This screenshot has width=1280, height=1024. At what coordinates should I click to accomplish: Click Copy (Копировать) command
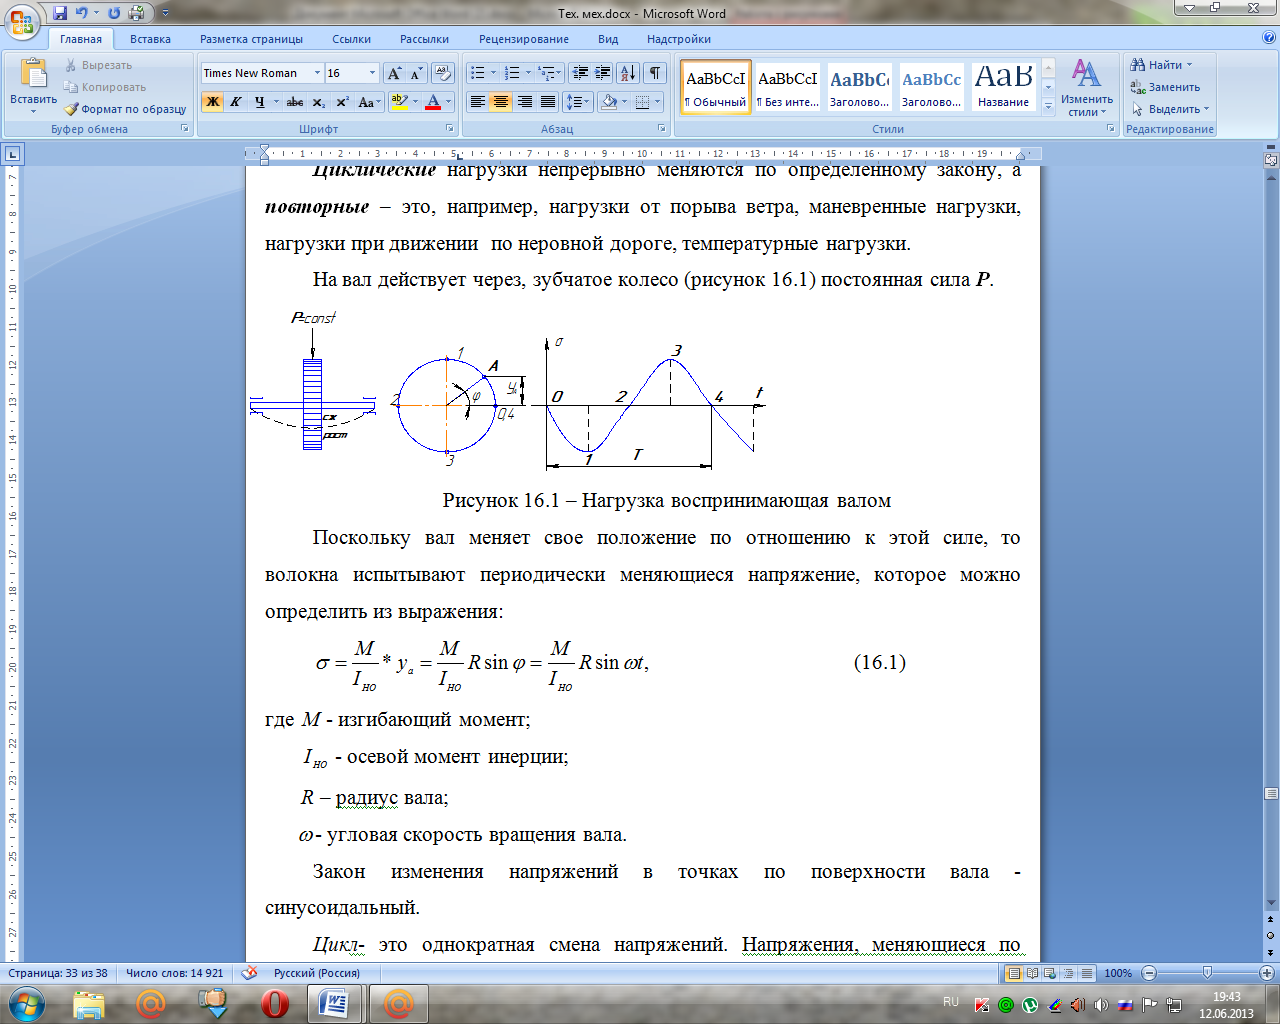pyautogui.click(x=104, y=87)
